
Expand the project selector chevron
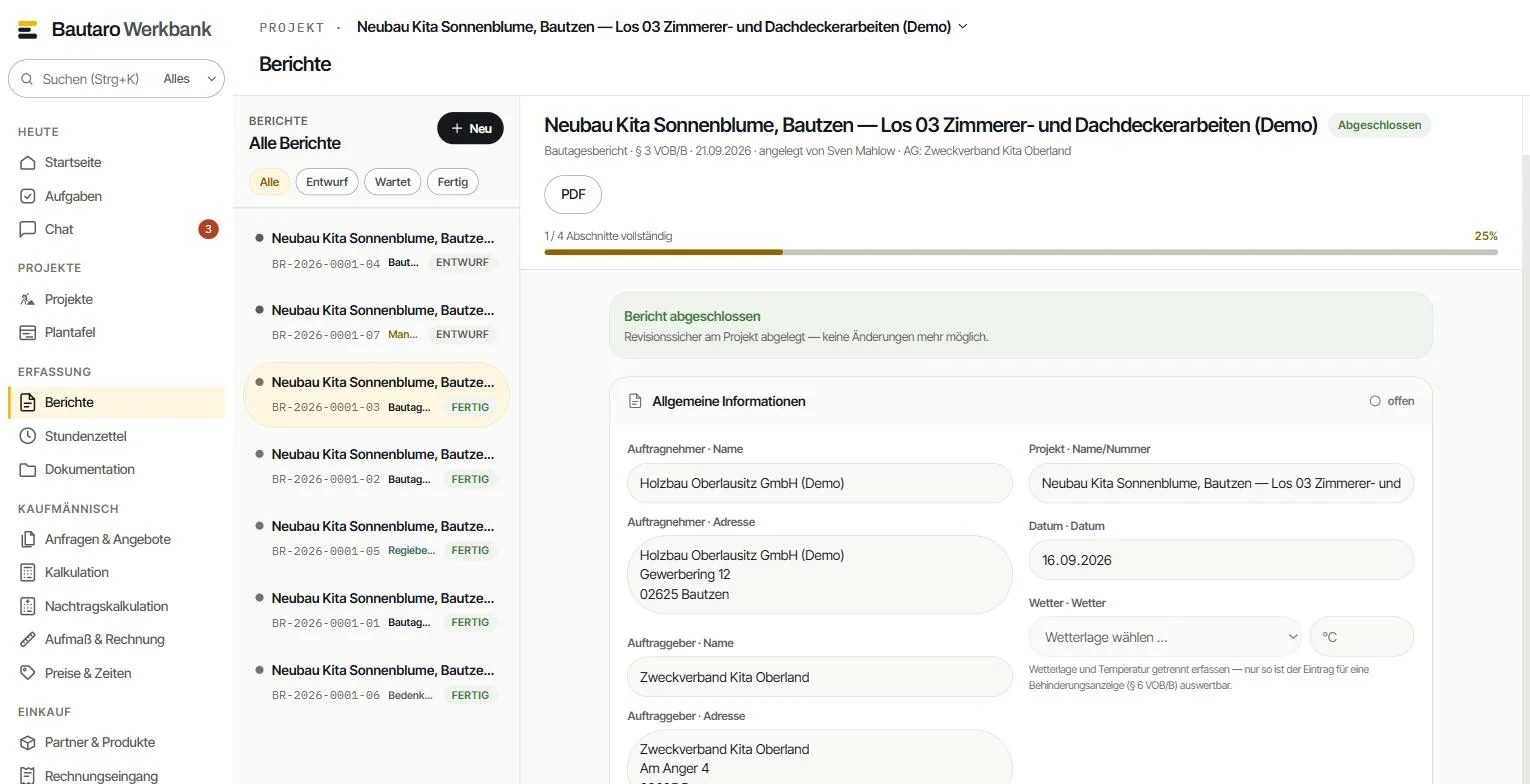click(963, 27)
